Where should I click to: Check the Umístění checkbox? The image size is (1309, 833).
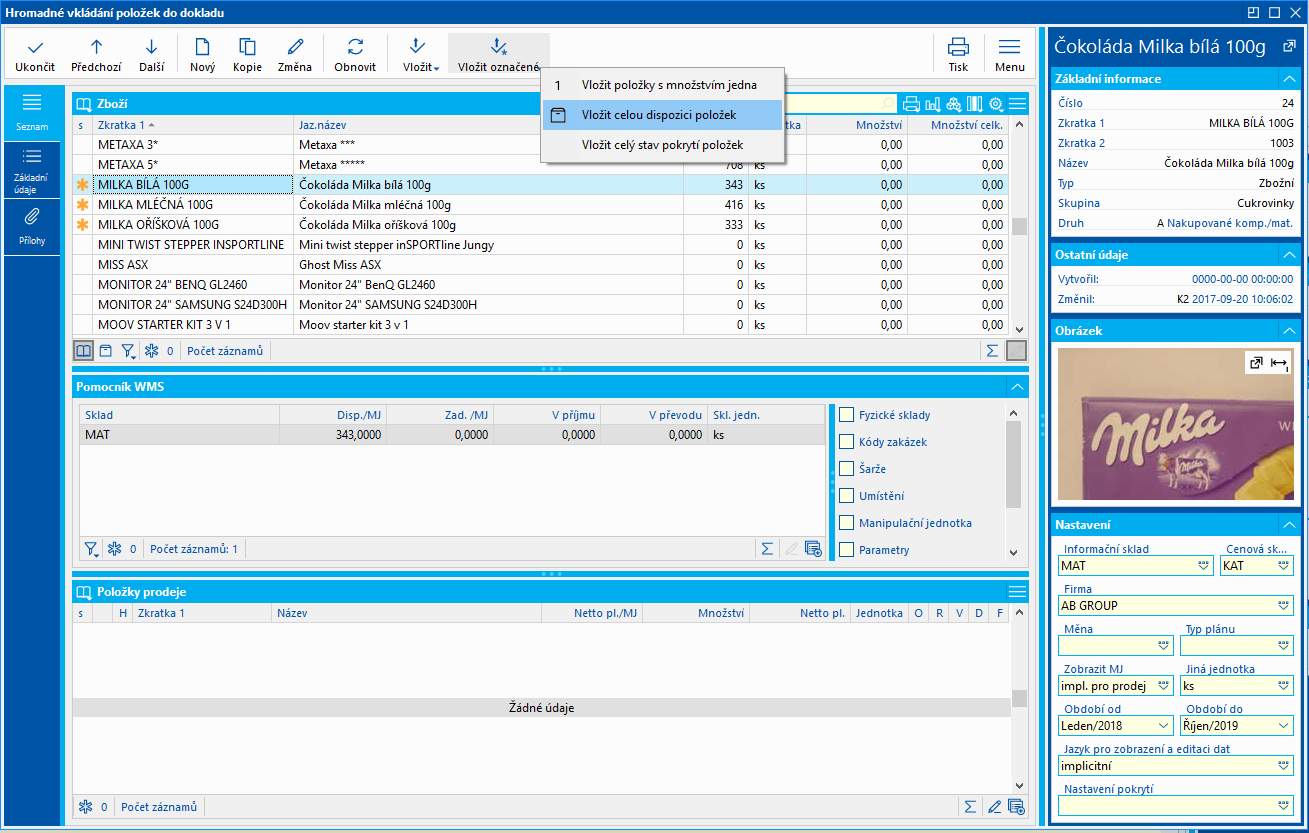coord(847,496)
